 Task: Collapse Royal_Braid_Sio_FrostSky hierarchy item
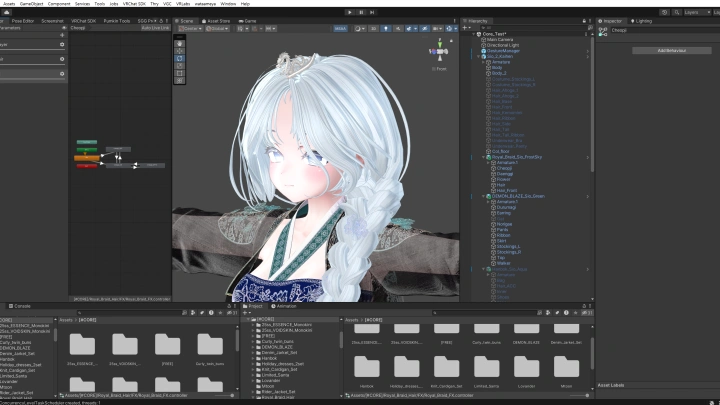click(x=484, y=157)
